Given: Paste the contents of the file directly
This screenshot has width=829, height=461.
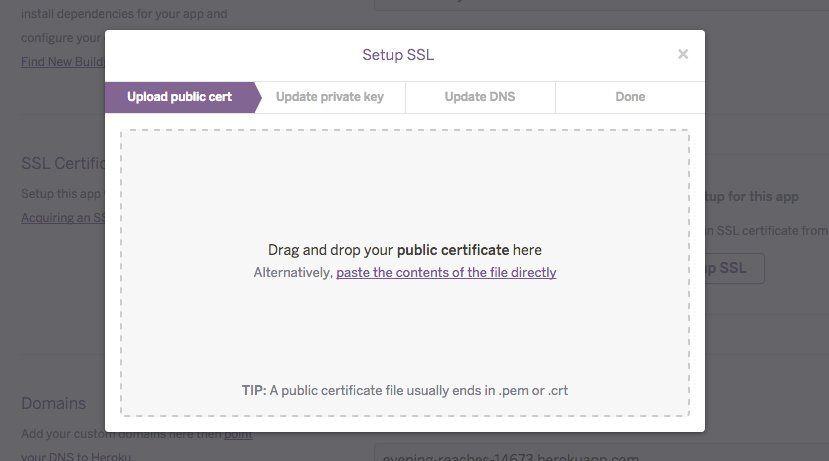Looking at the screenshot, I should 446,272.
